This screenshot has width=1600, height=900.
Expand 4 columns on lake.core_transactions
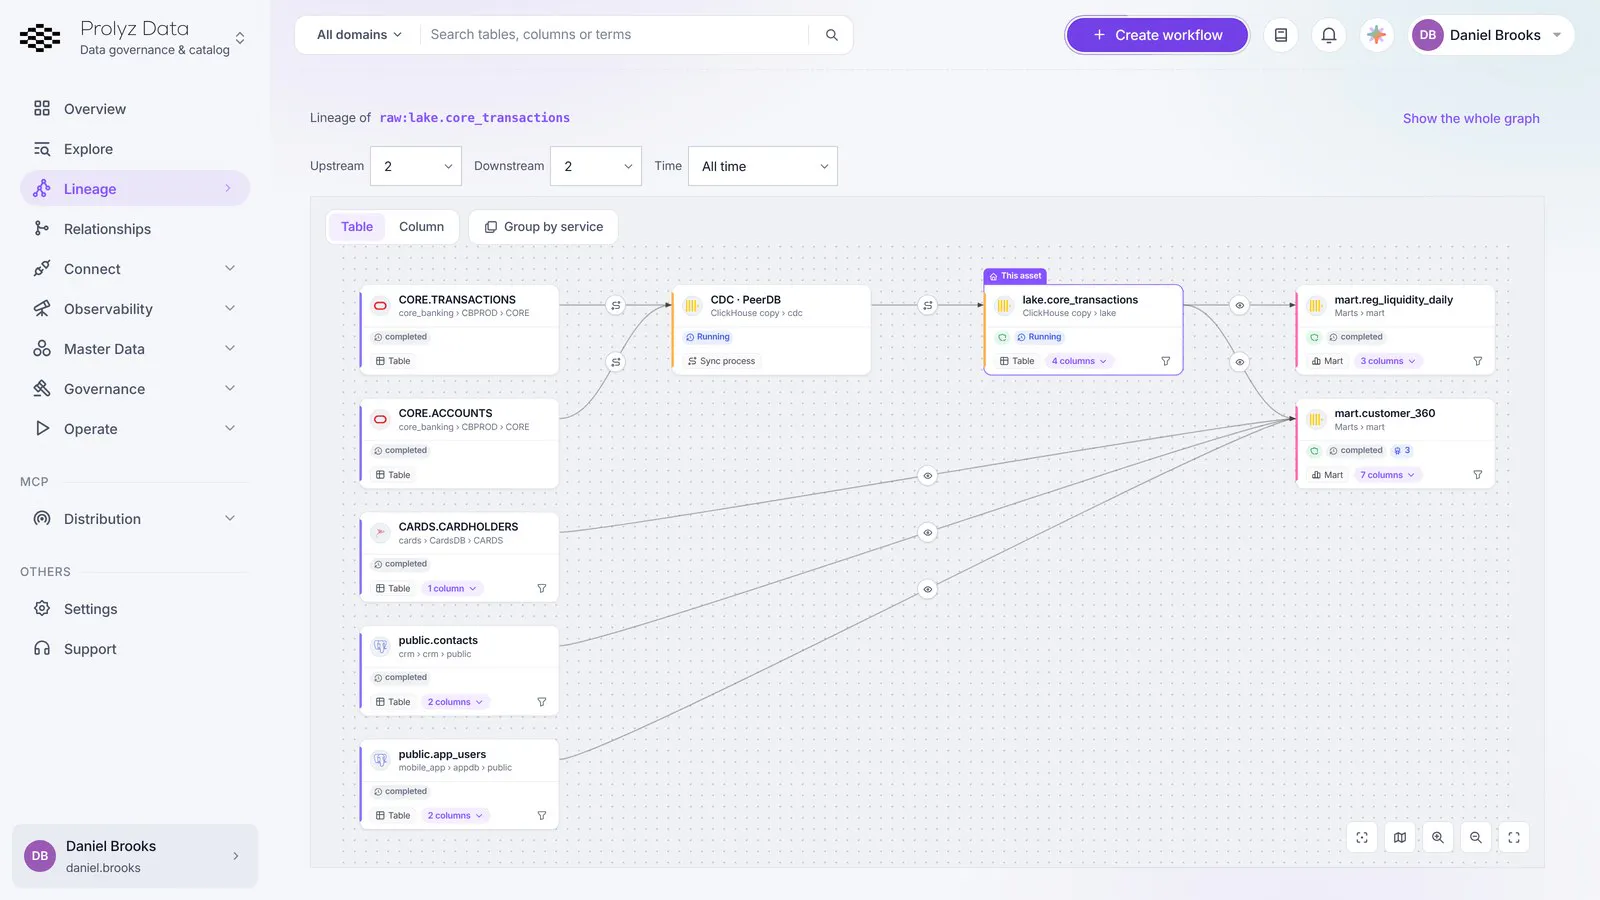pyautogui.click(x=1079, y=361)
